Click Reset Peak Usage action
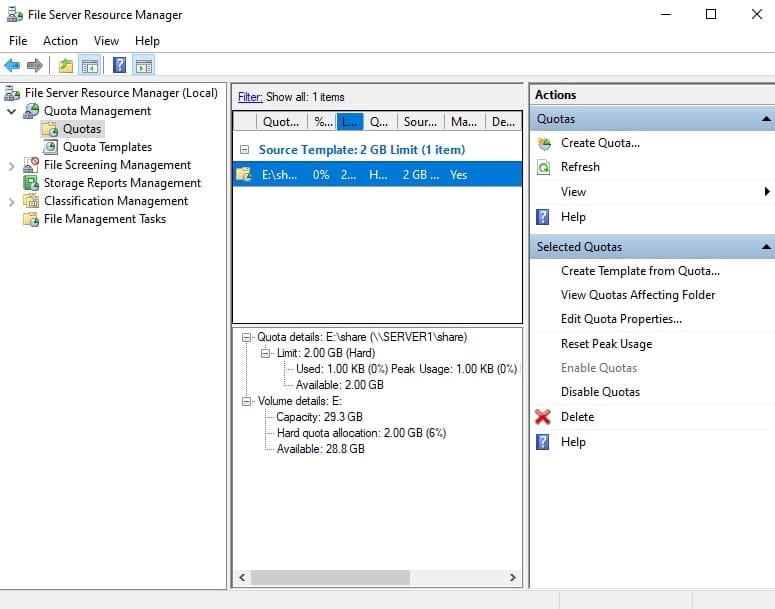The width and height of the screenshot is (775, 609). coord(606,344)
